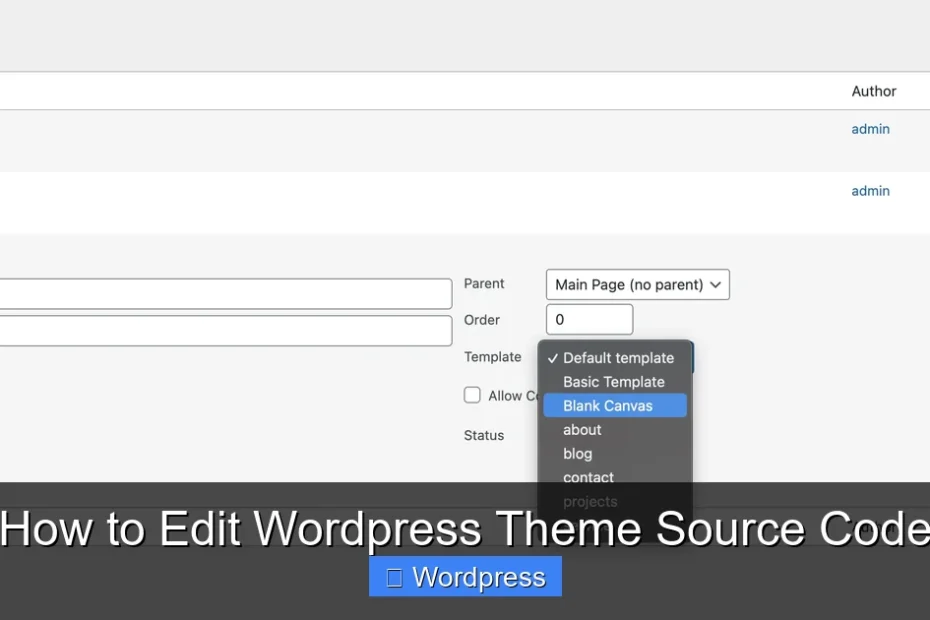This screenshot has height=620, width=930.
Task: Click the "Author" column header
Action: click(872, 90)
